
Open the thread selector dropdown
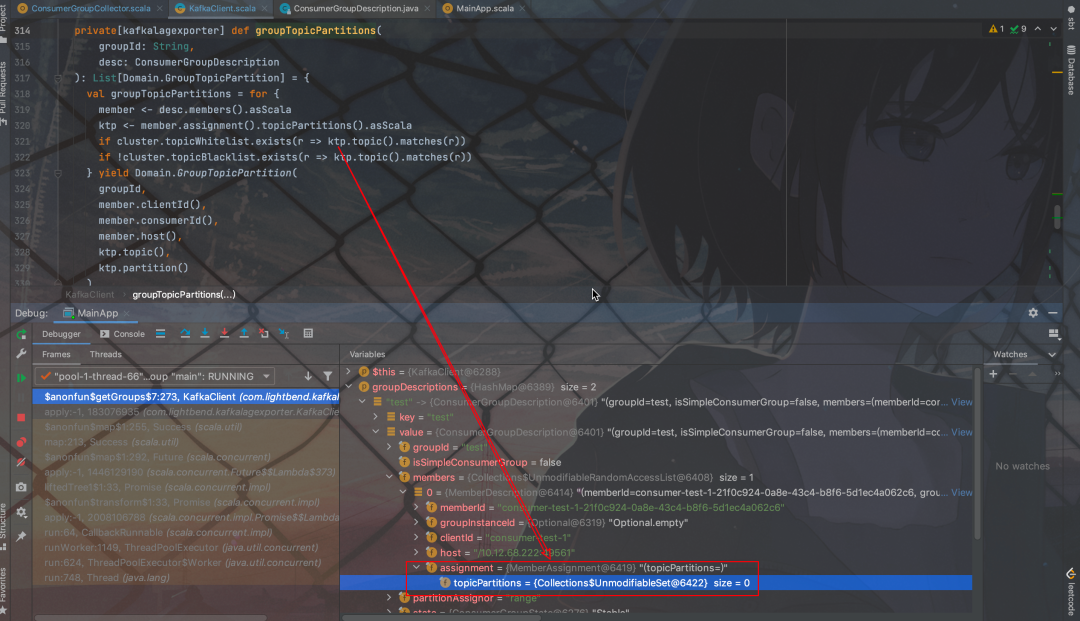coord(266,376)
